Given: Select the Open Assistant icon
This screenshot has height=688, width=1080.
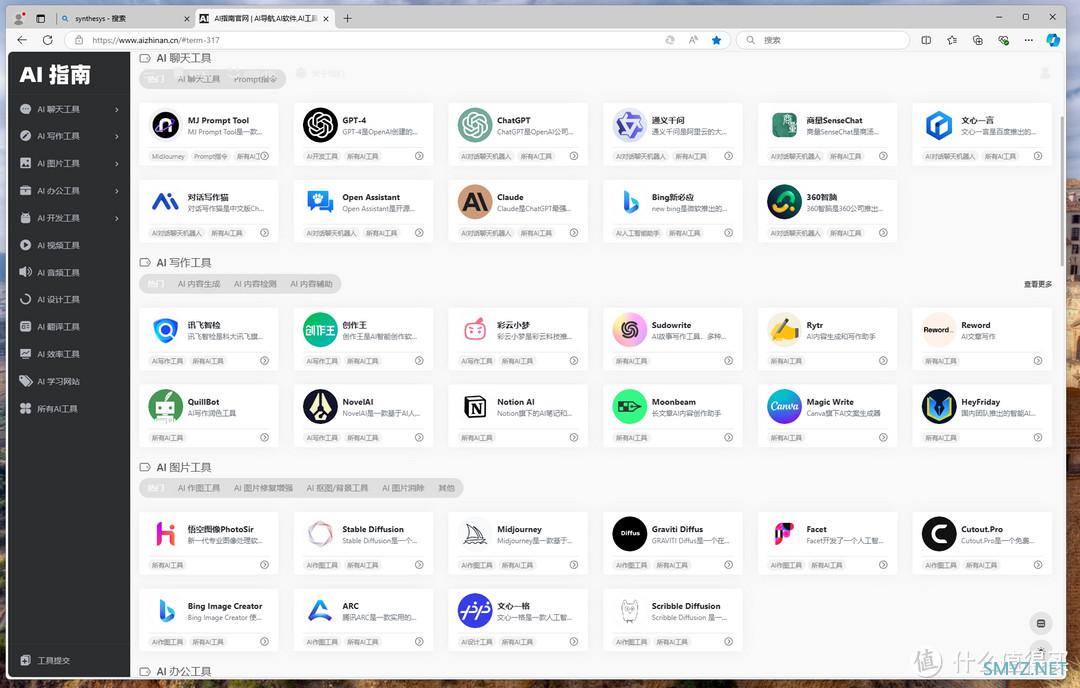Looking at the screenshot, I should coord(320,202).
